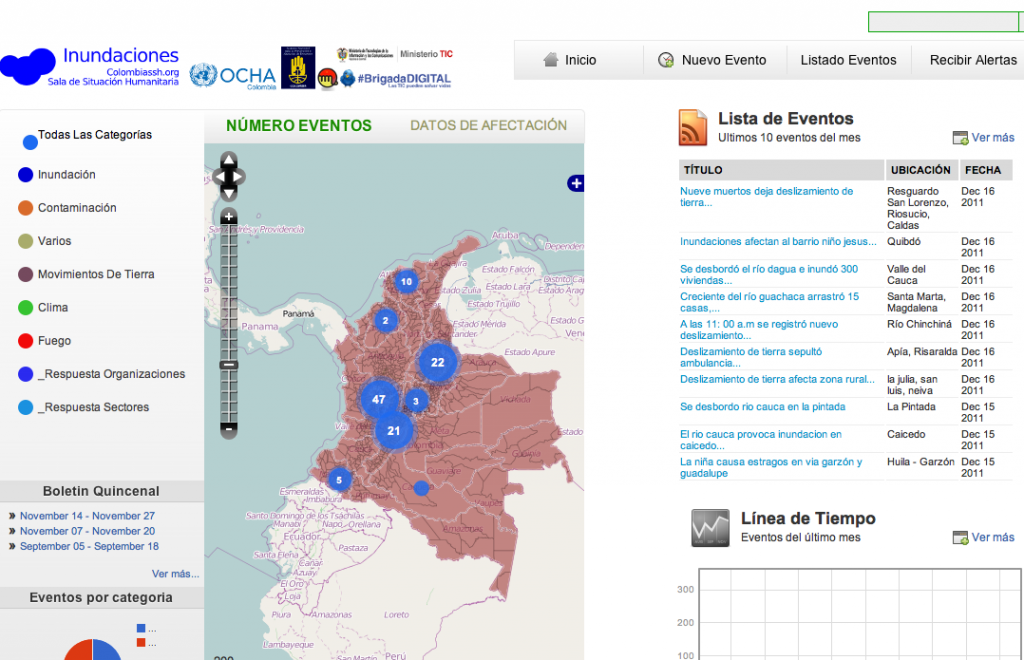The width and height of the screenshot is (1024, 660).
Task: Filter map by Fuego category
Action: click(54, 341)
